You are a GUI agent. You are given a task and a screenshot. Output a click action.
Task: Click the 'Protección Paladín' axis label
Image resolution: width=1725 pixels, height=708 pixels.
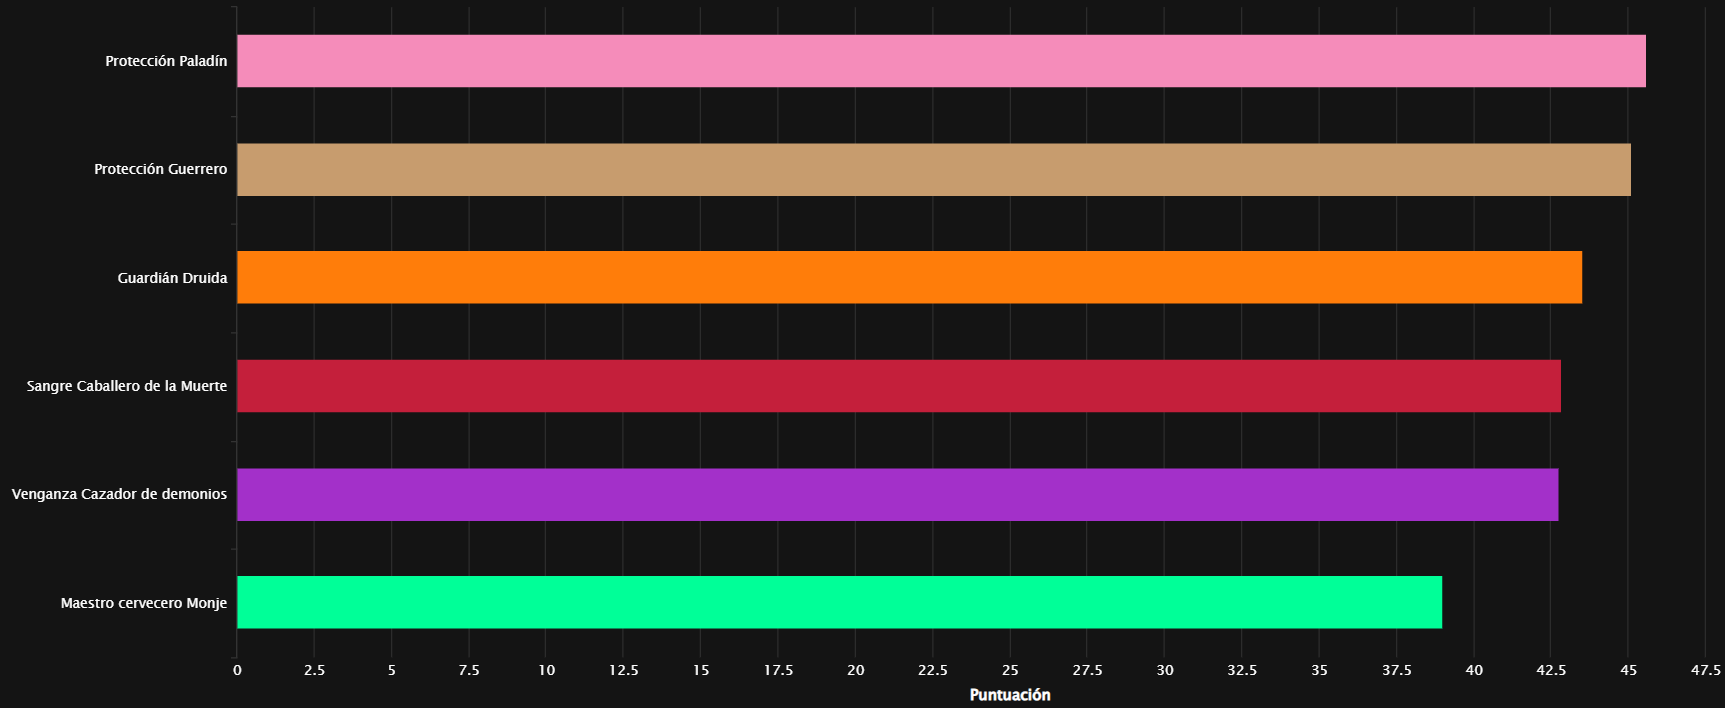[166, 61]
